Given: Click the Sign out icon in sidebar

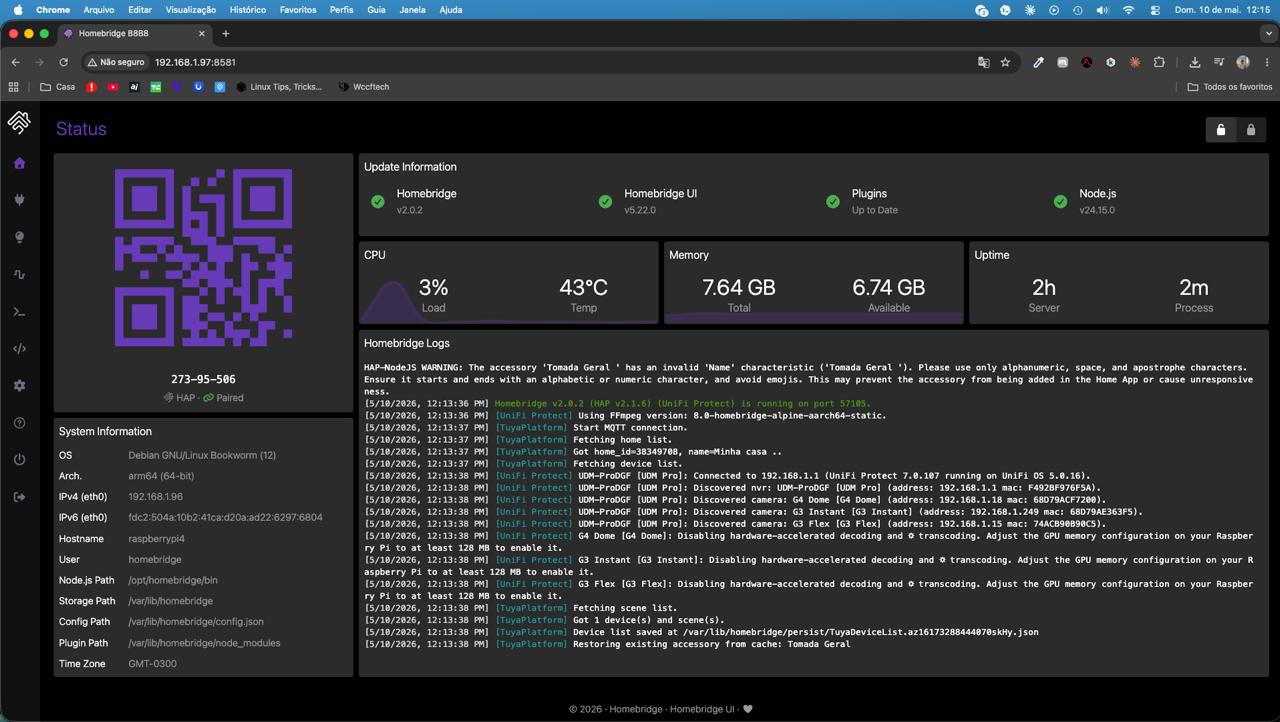Looking at the screenshot, I should click(19, 497).
